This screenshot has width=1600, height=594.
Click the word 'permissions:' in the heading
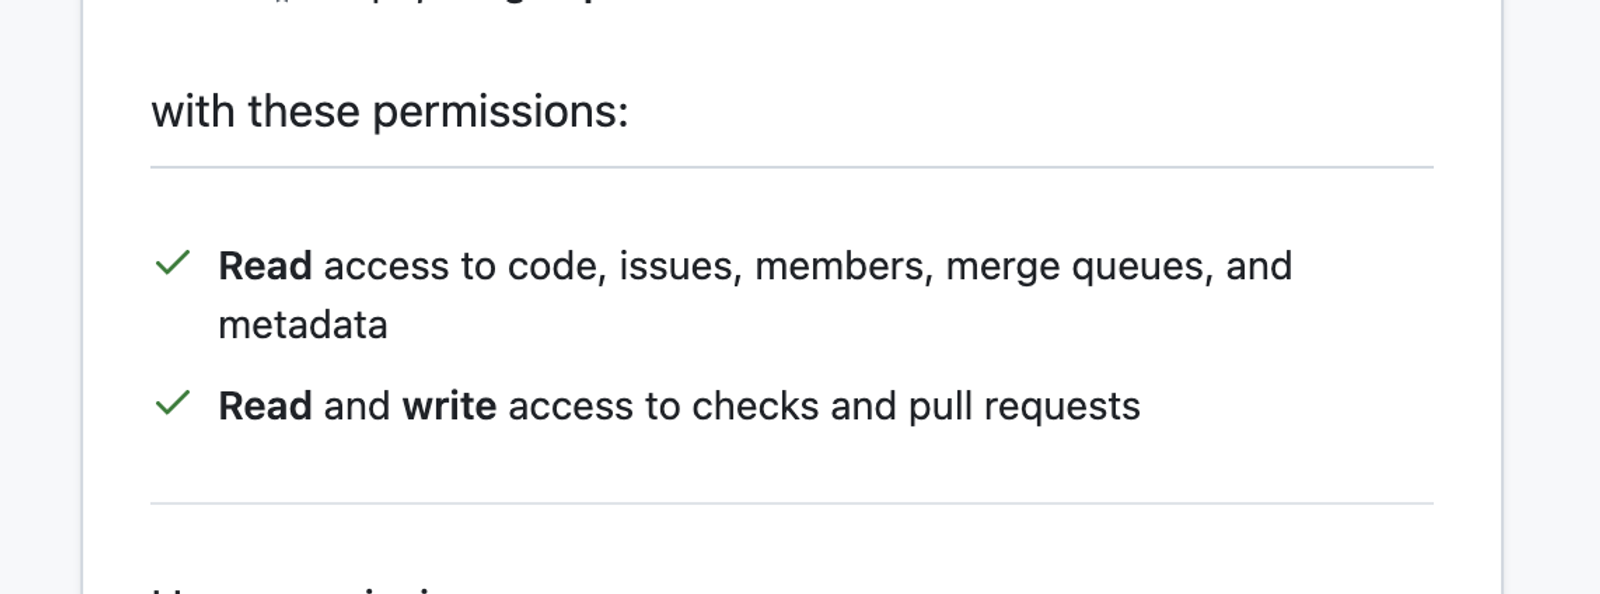(x=501, y=112)
